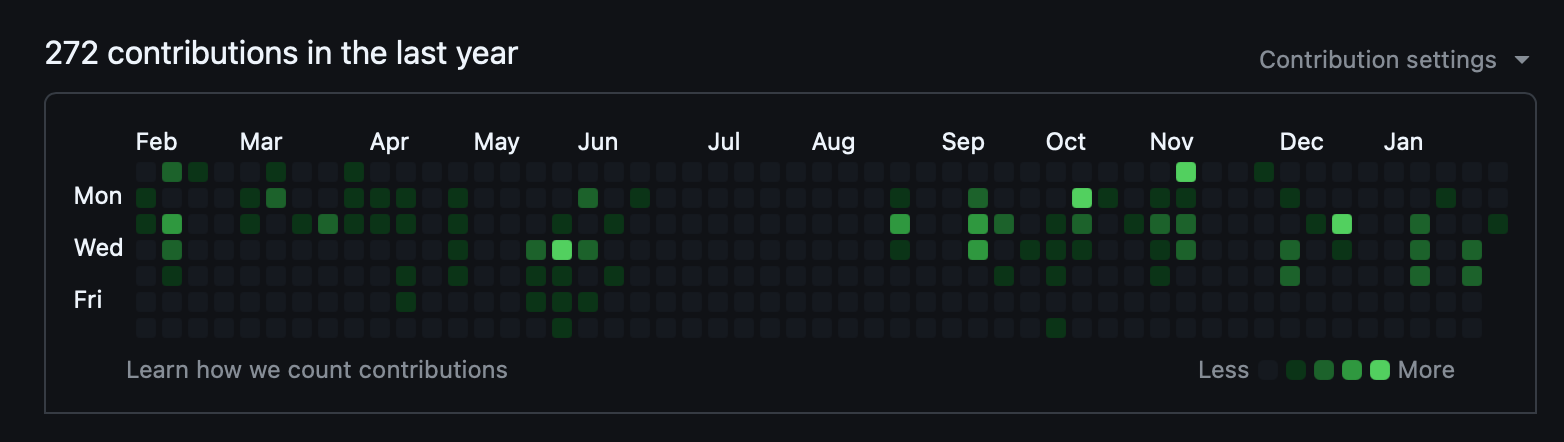The width and height of the screenshot is (1564, 442).
Task: Select the green Saturday cell in late May
Action: [562, 328]
